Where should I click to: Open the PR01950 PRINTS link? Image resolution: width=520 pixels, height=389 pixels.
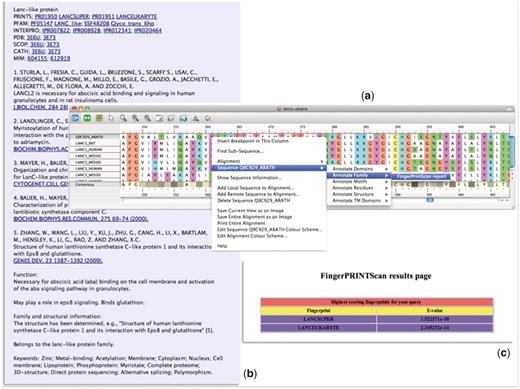click(46, 16)
